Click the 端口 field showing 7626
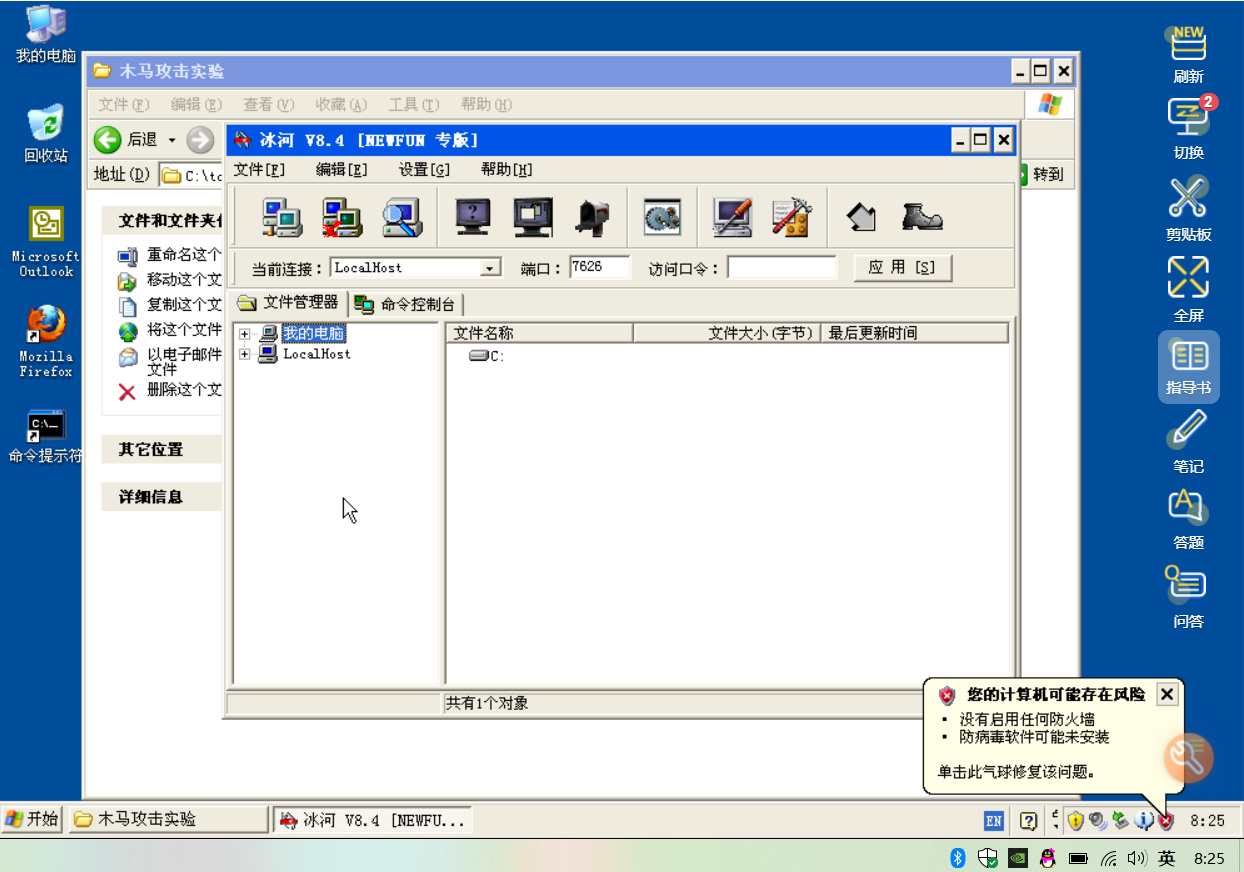 [x=600, y=267]
